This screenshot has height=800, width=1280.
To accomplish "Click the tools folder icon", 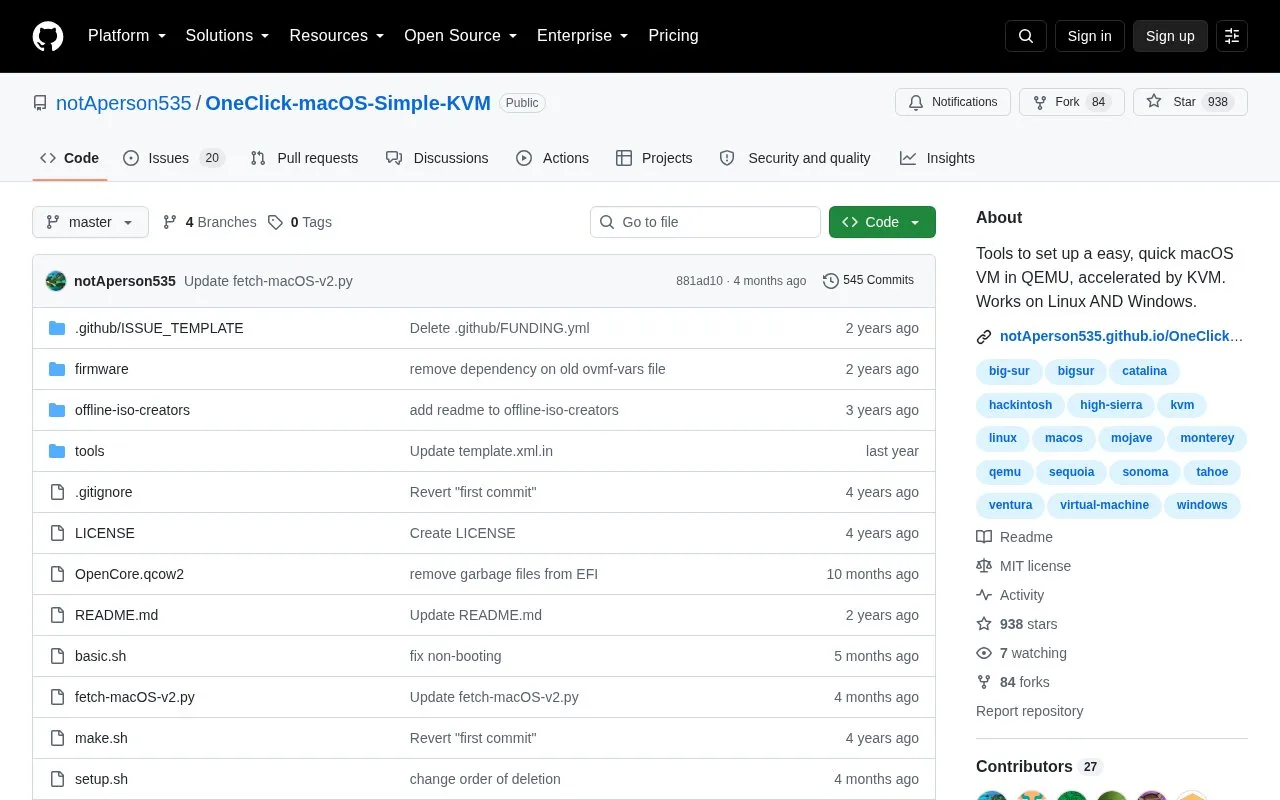I will [x=57, y=451].
